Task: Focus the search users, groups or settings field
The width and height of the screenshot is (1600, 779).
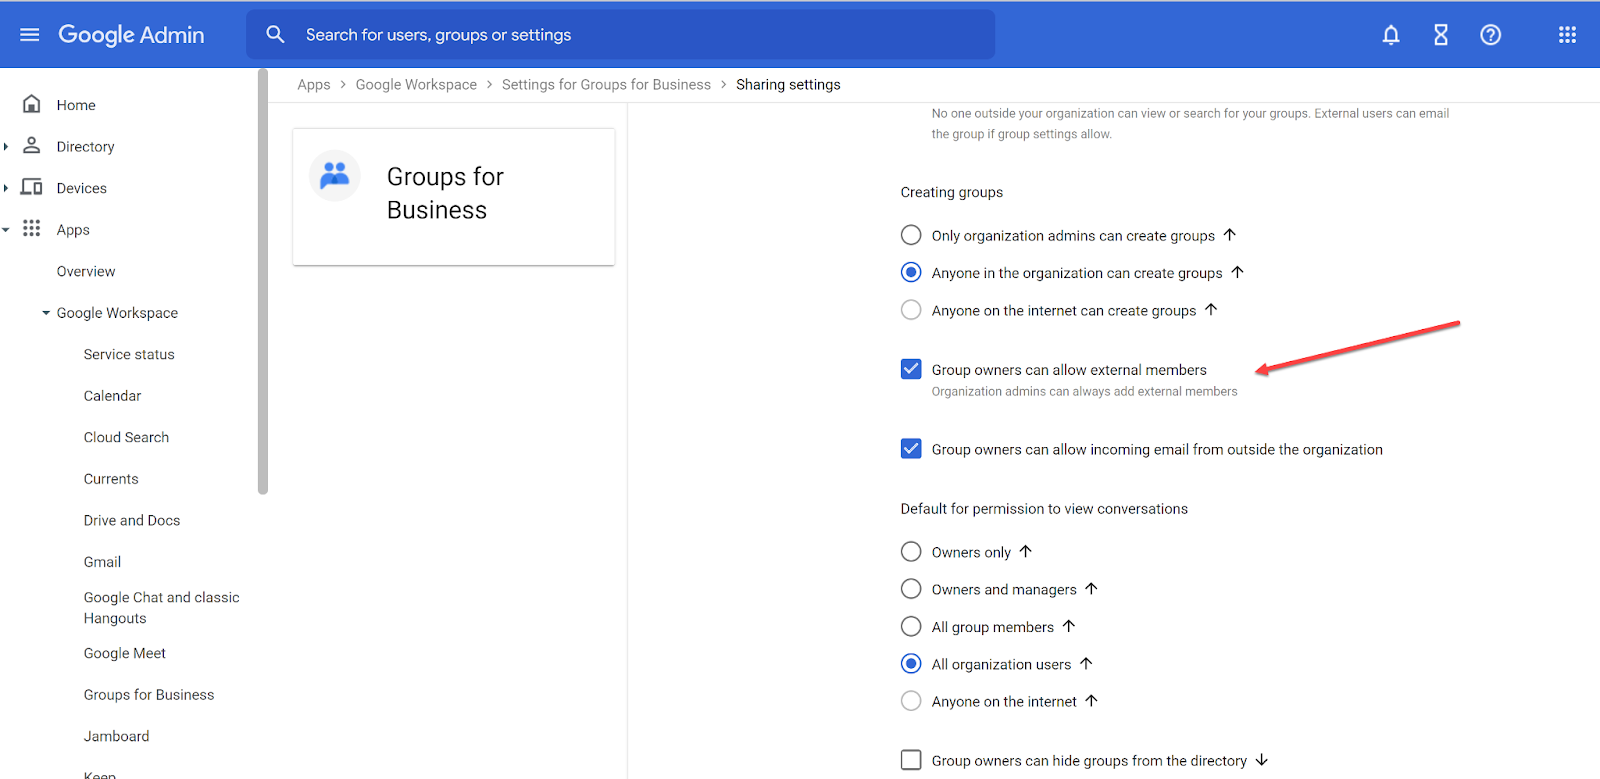Action: coord(621,35)
